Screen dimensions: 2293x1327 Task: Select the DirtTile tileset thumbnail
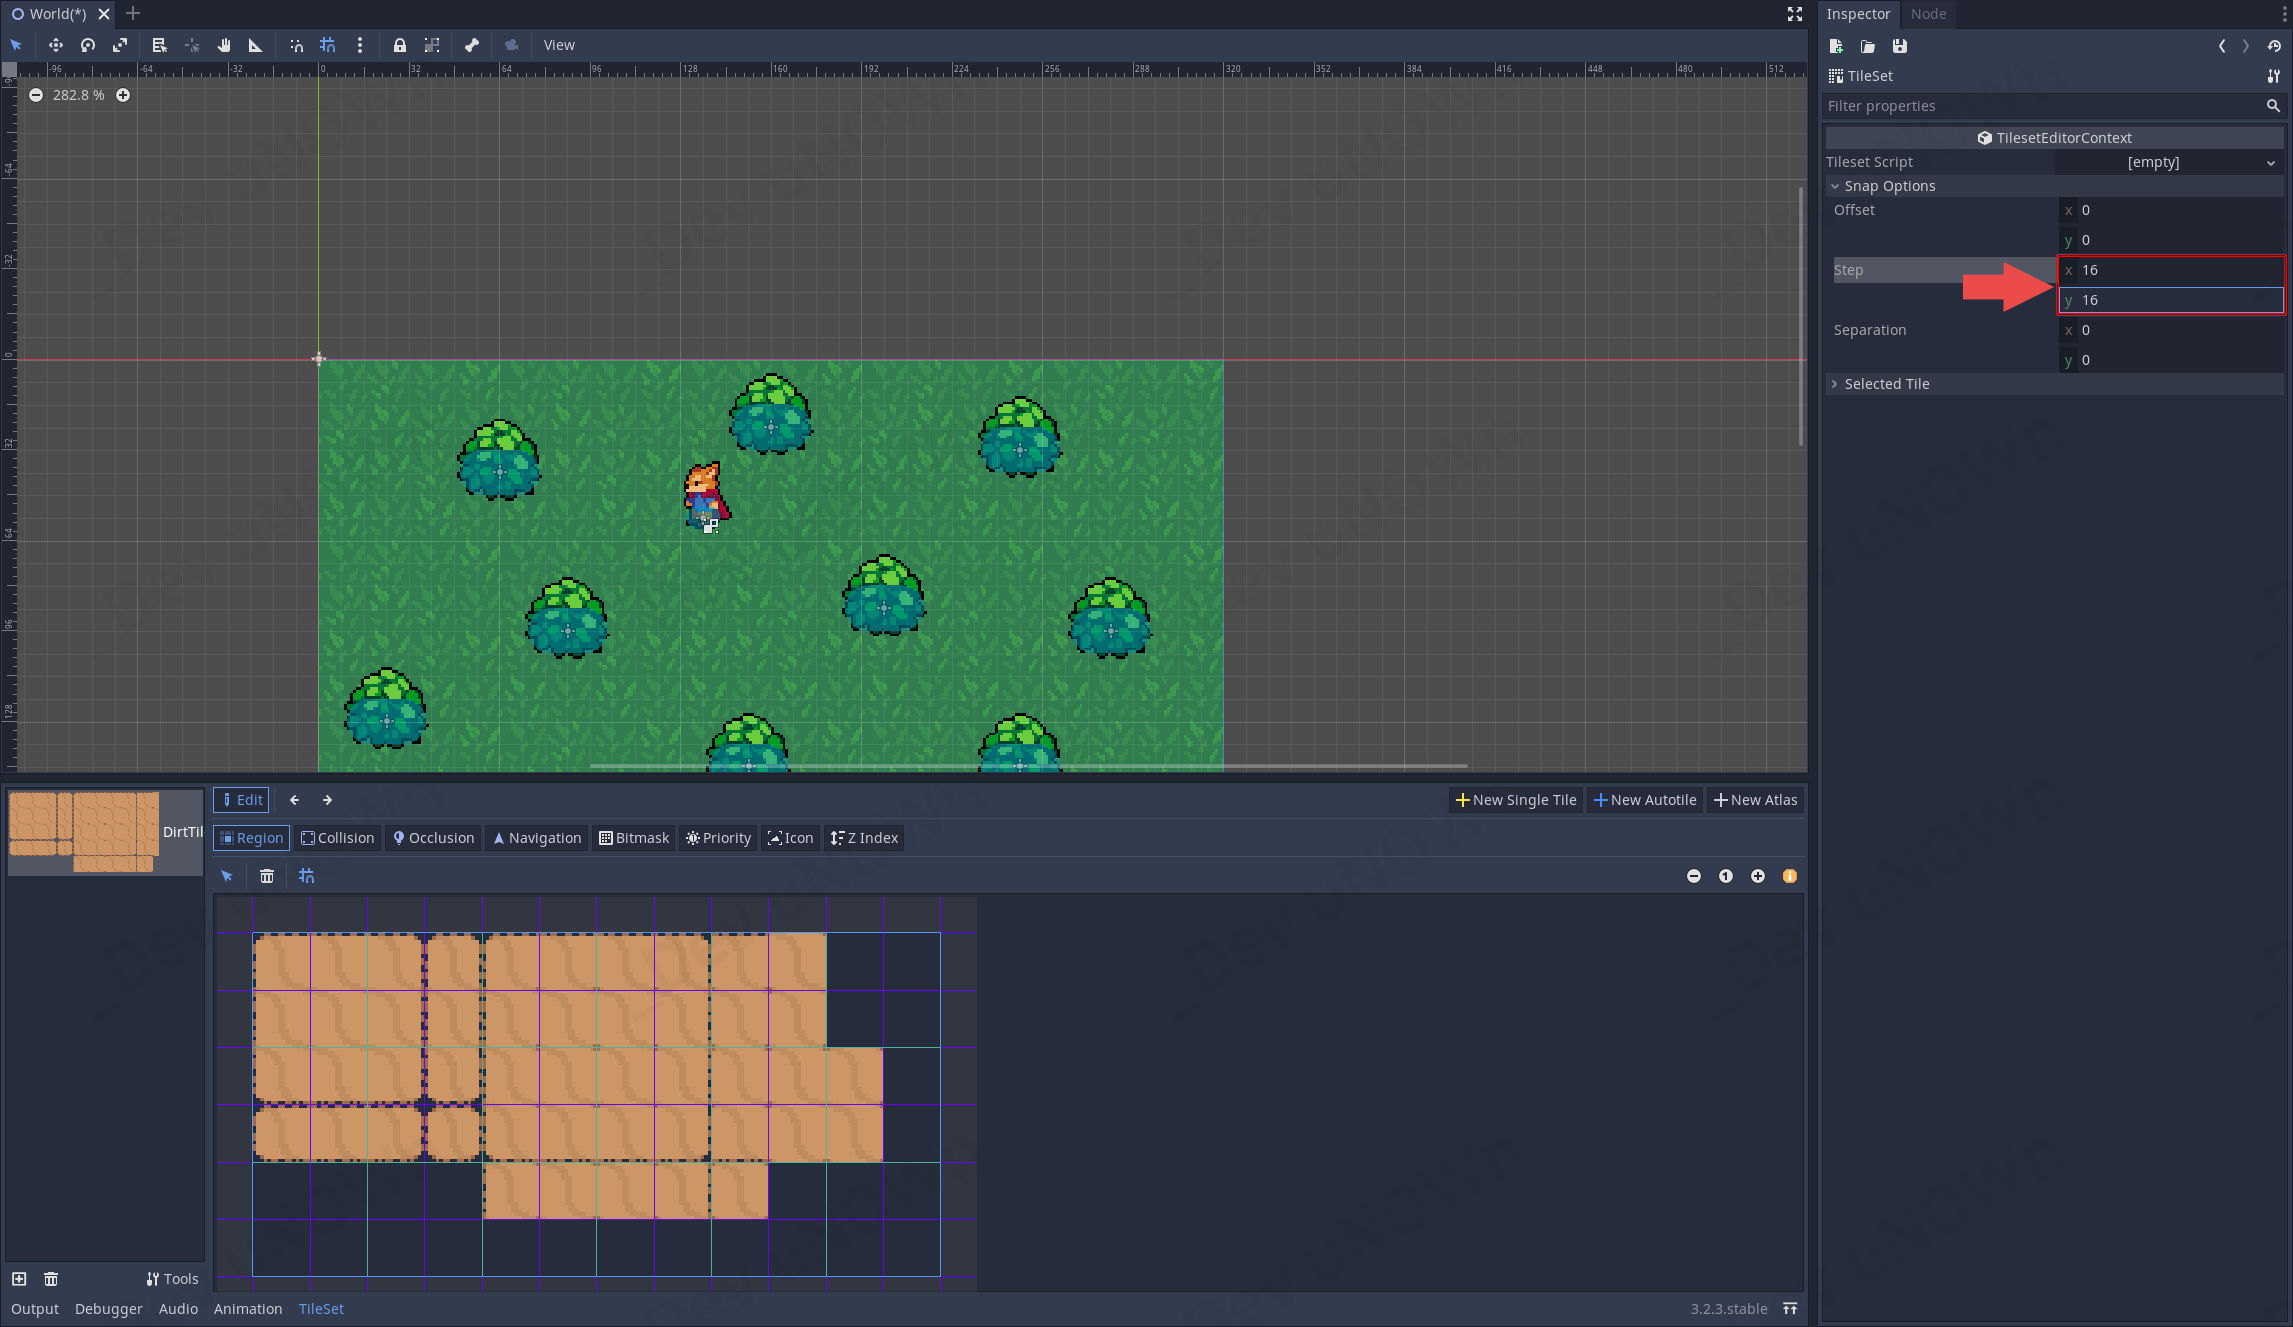84,831
